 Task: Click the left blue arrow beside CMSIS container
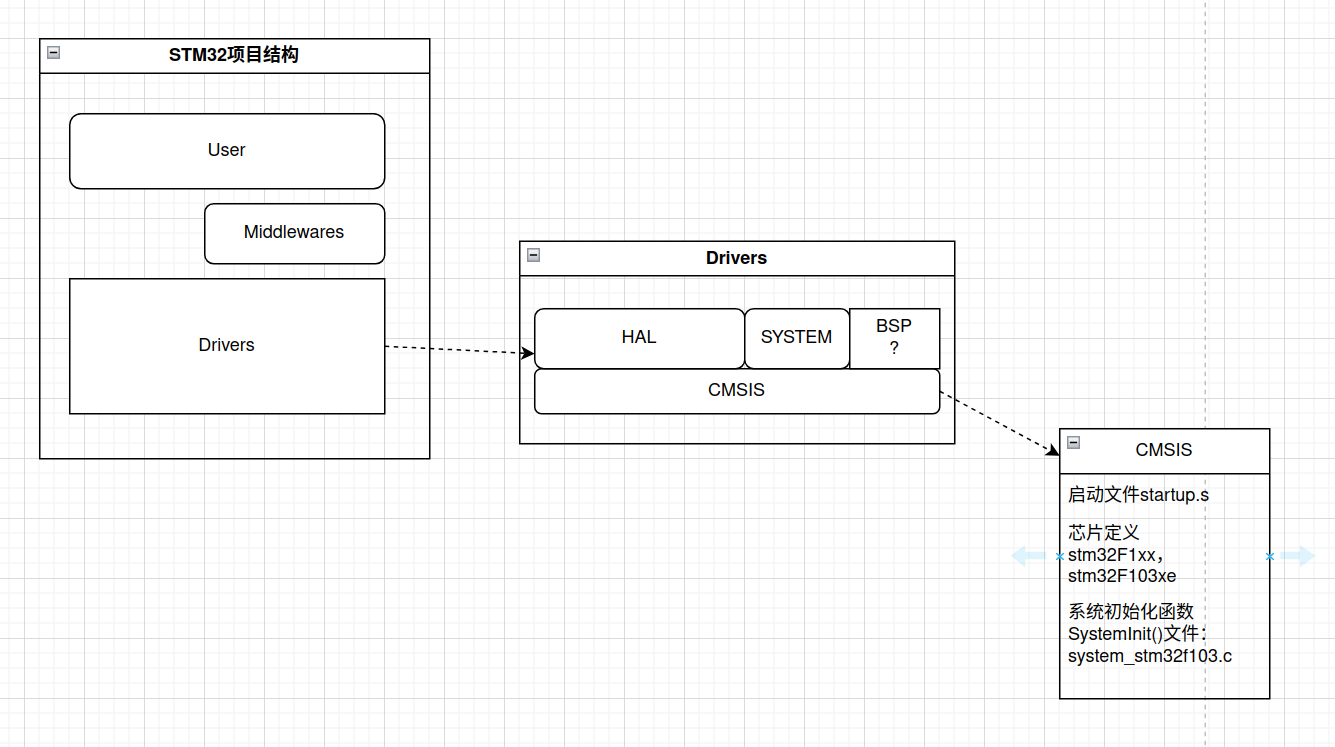[1030, 556]
